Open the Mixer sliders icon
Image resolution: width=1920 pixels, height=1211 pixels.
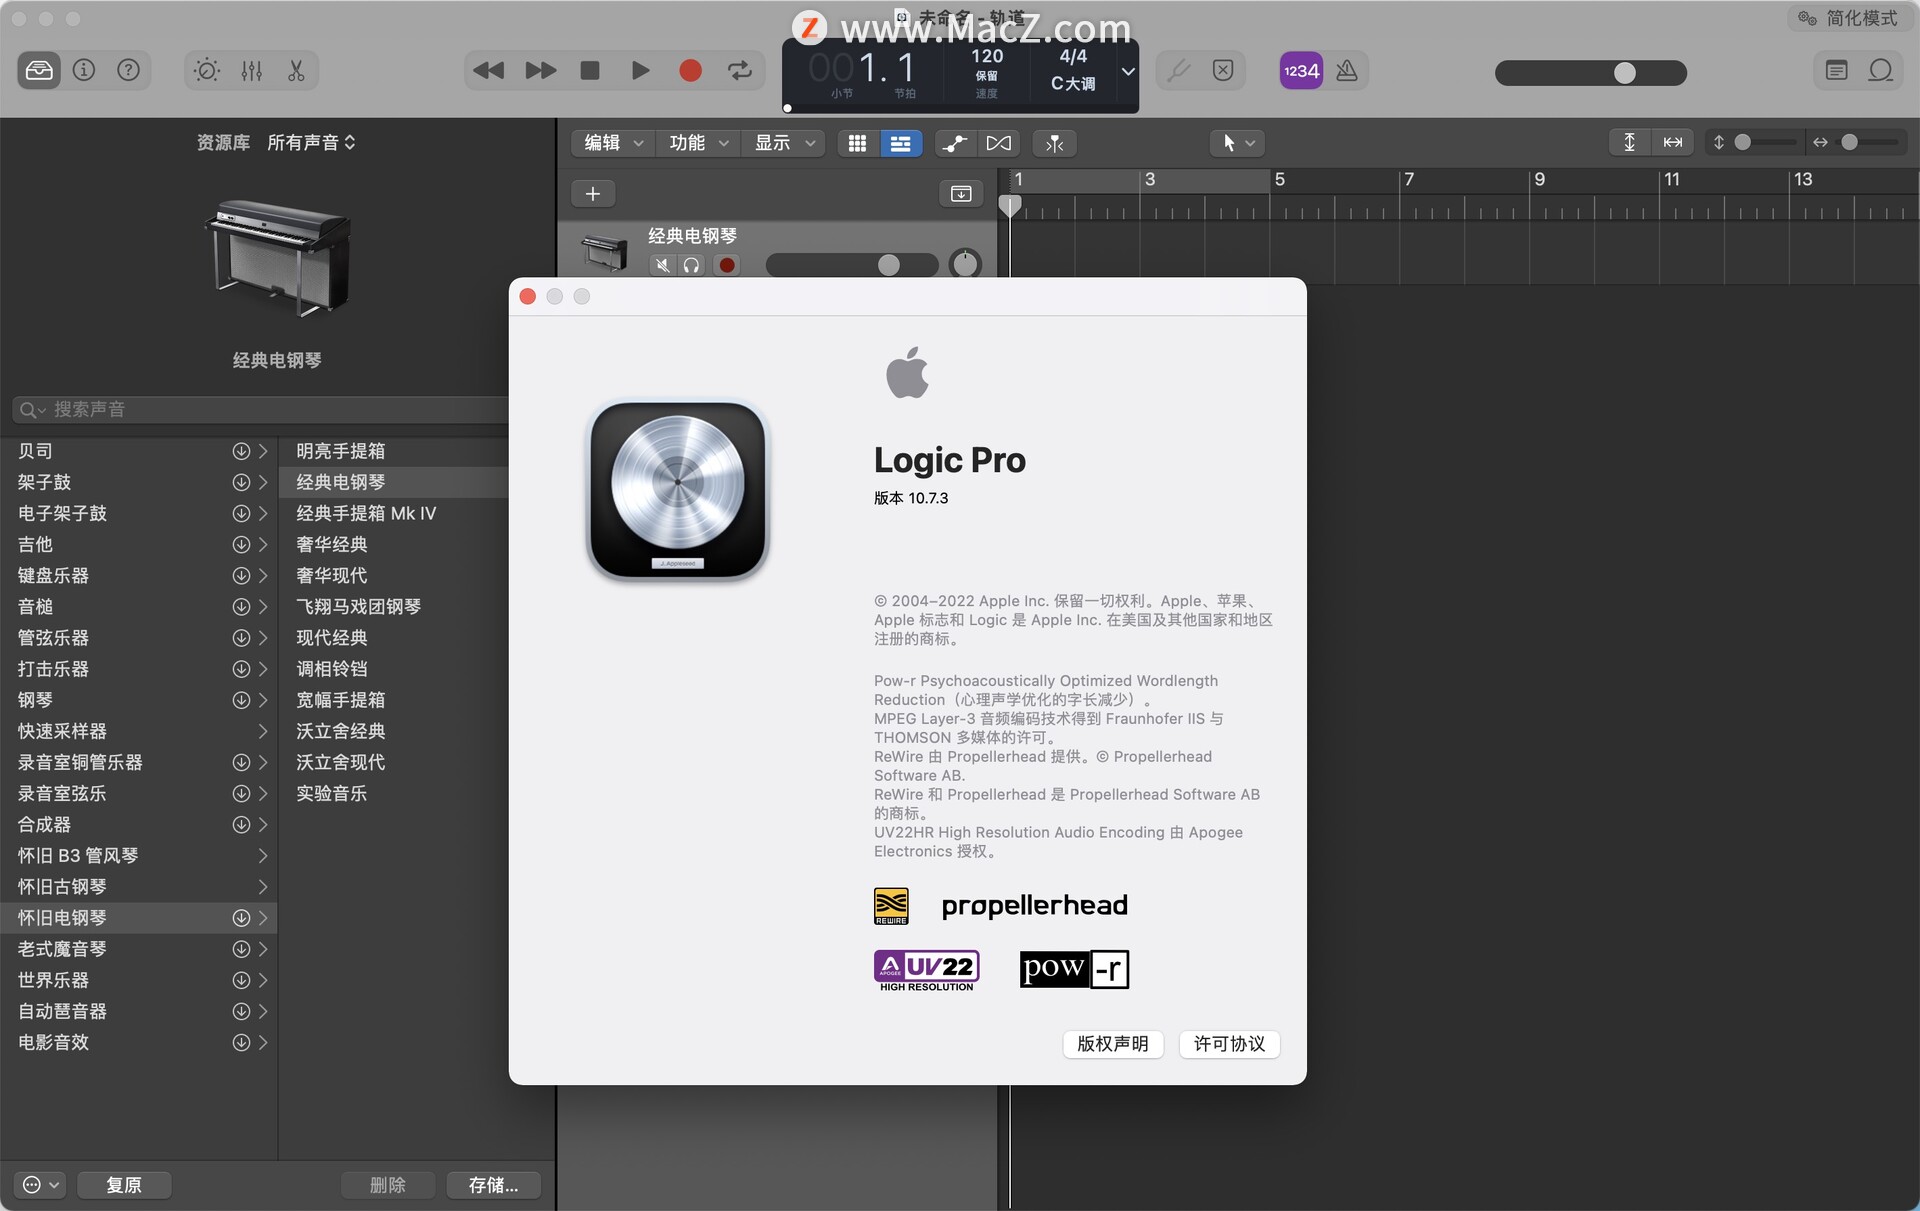click(x=251, y=71)
